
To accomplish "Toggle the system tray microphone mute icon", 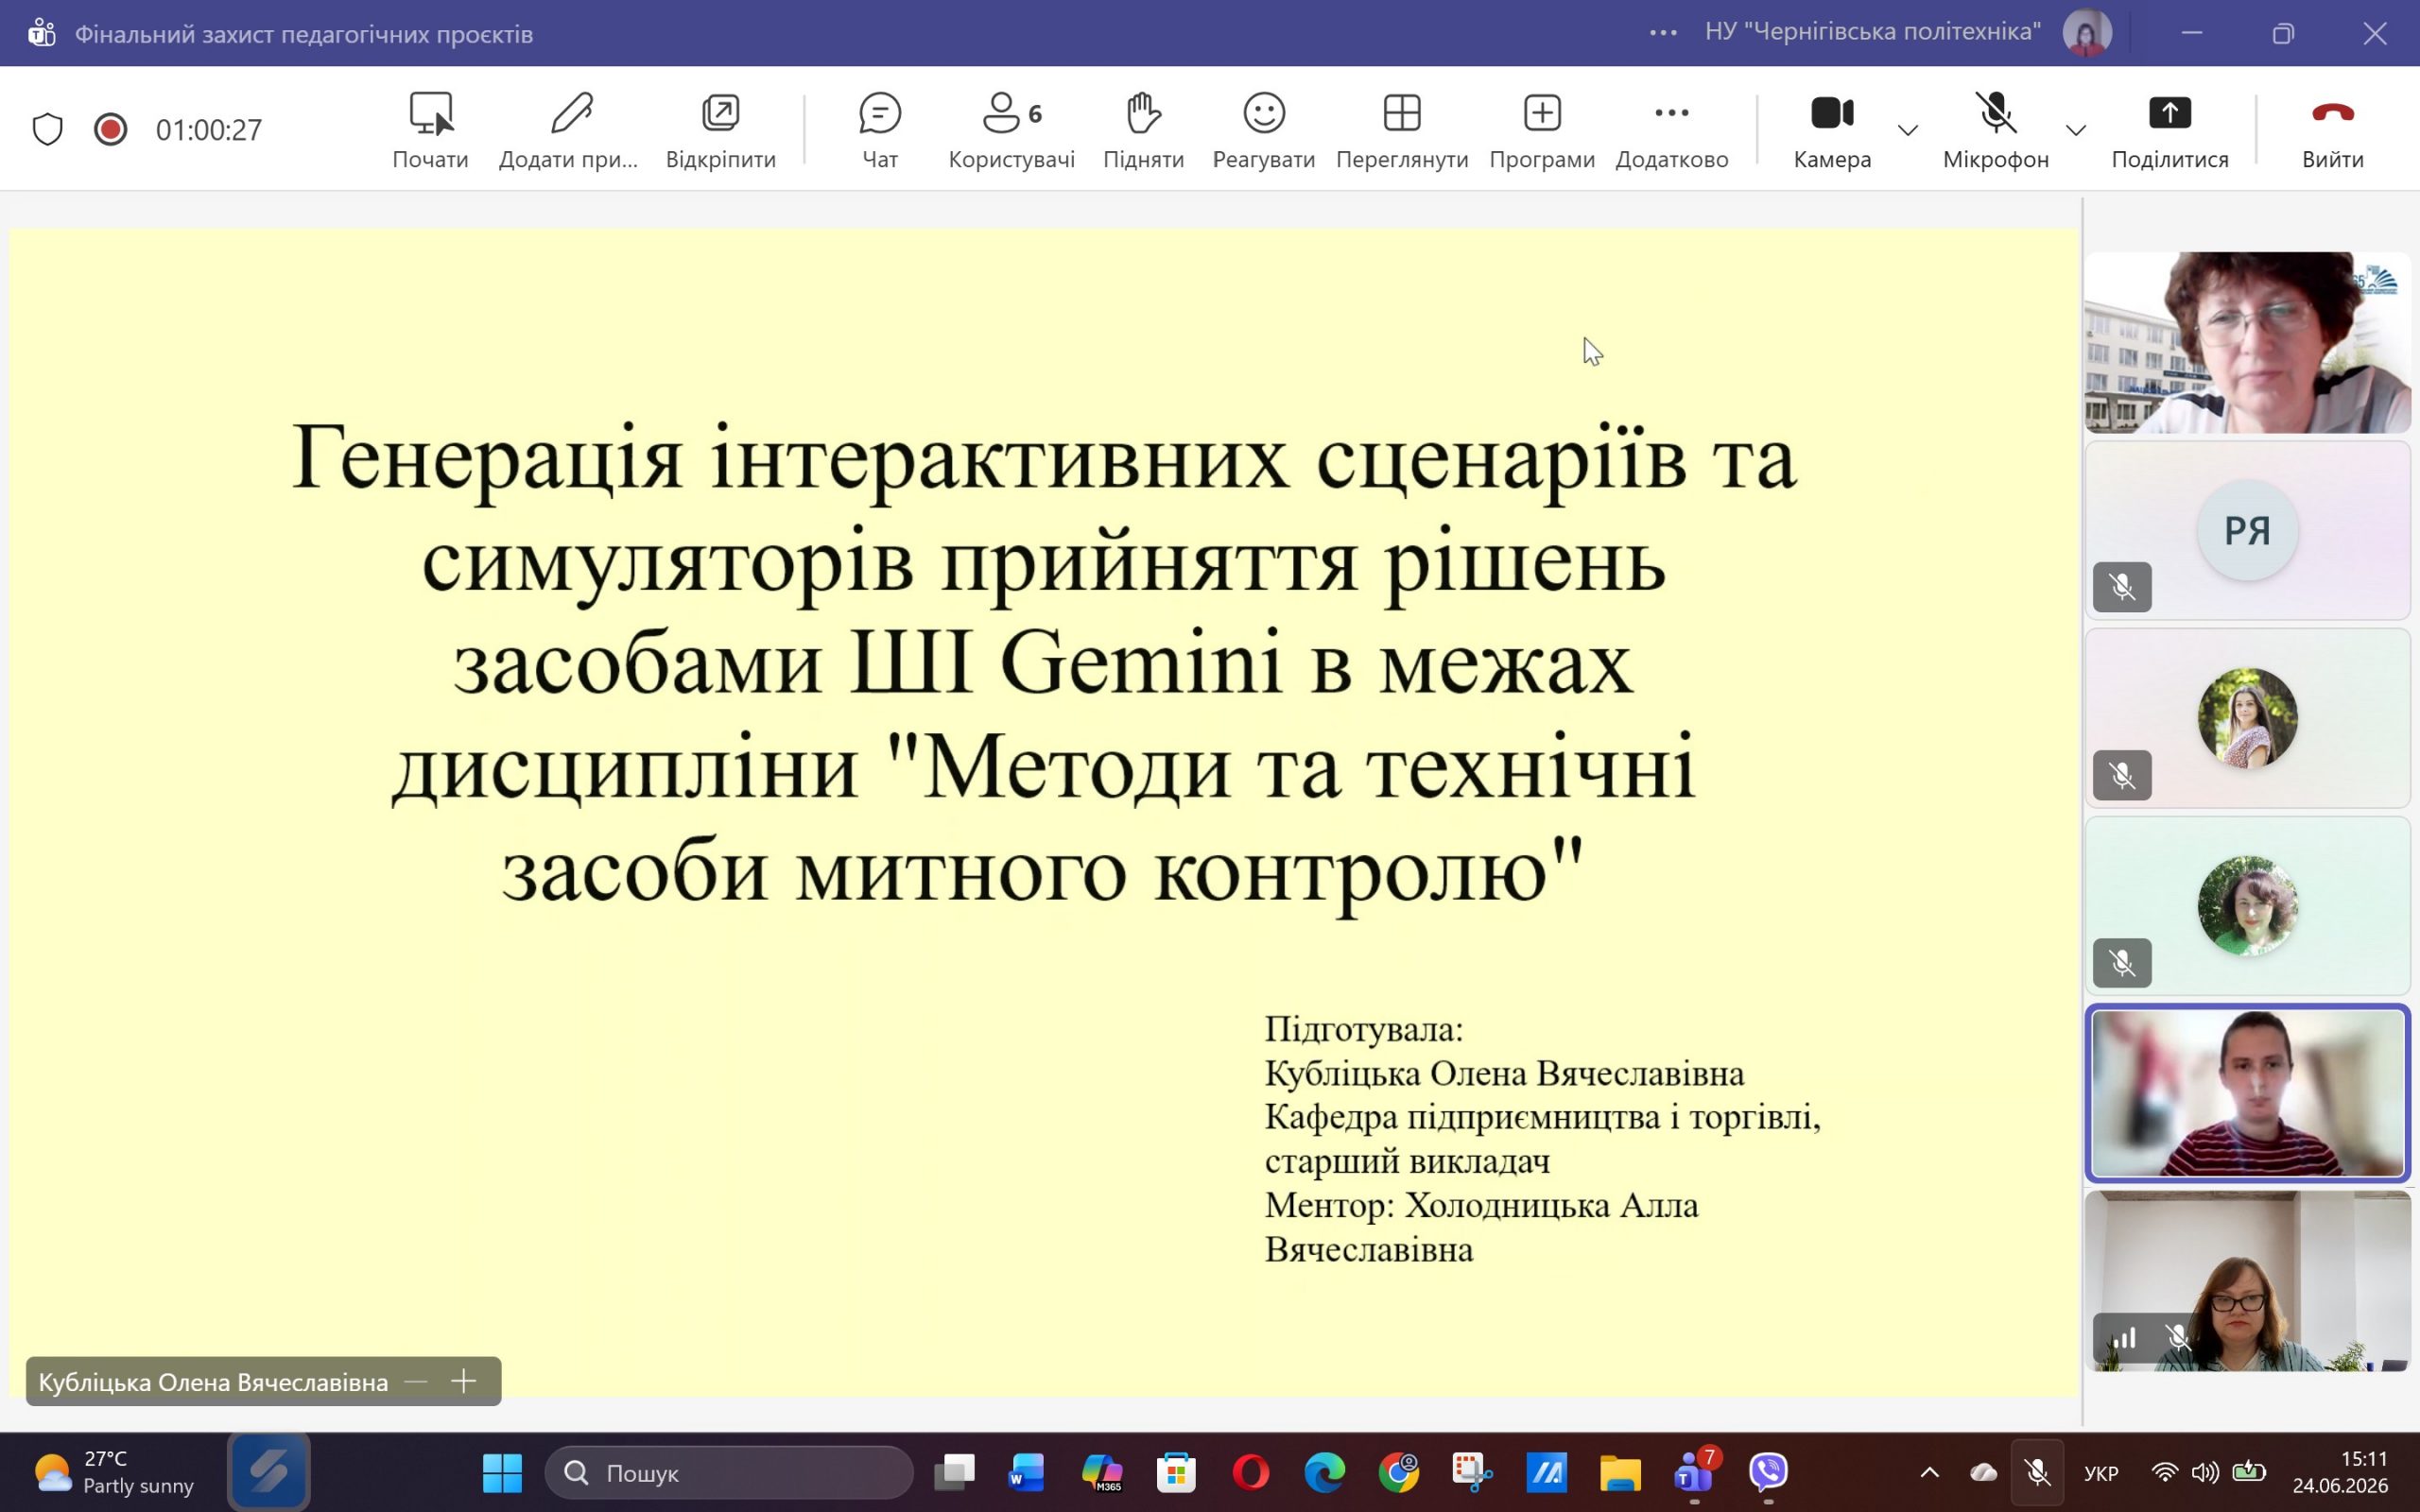I will [2037, 1472].
